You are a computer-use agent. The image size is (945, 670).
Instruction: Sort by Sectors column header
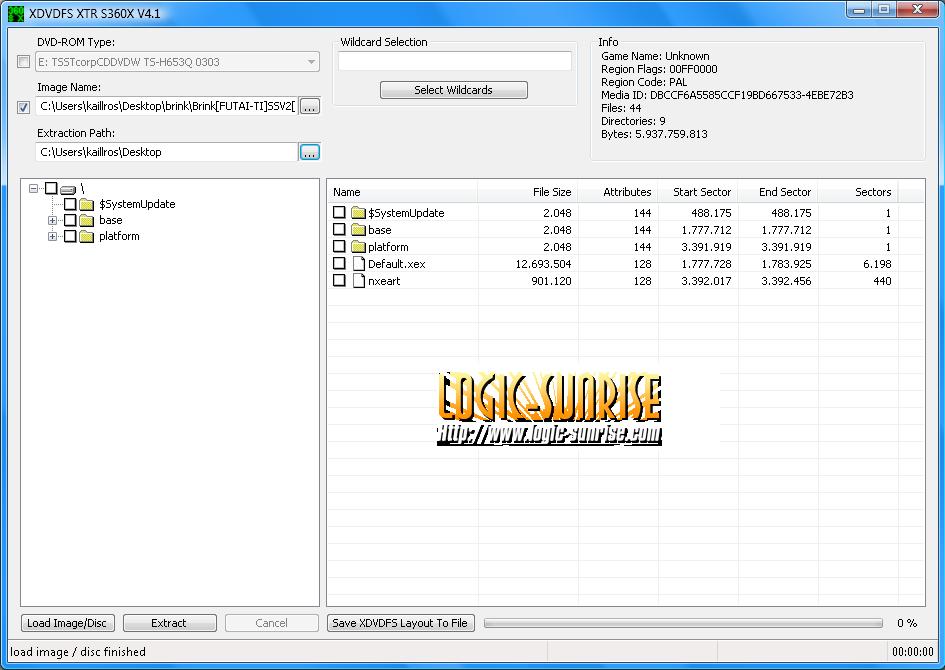[858, 192]
